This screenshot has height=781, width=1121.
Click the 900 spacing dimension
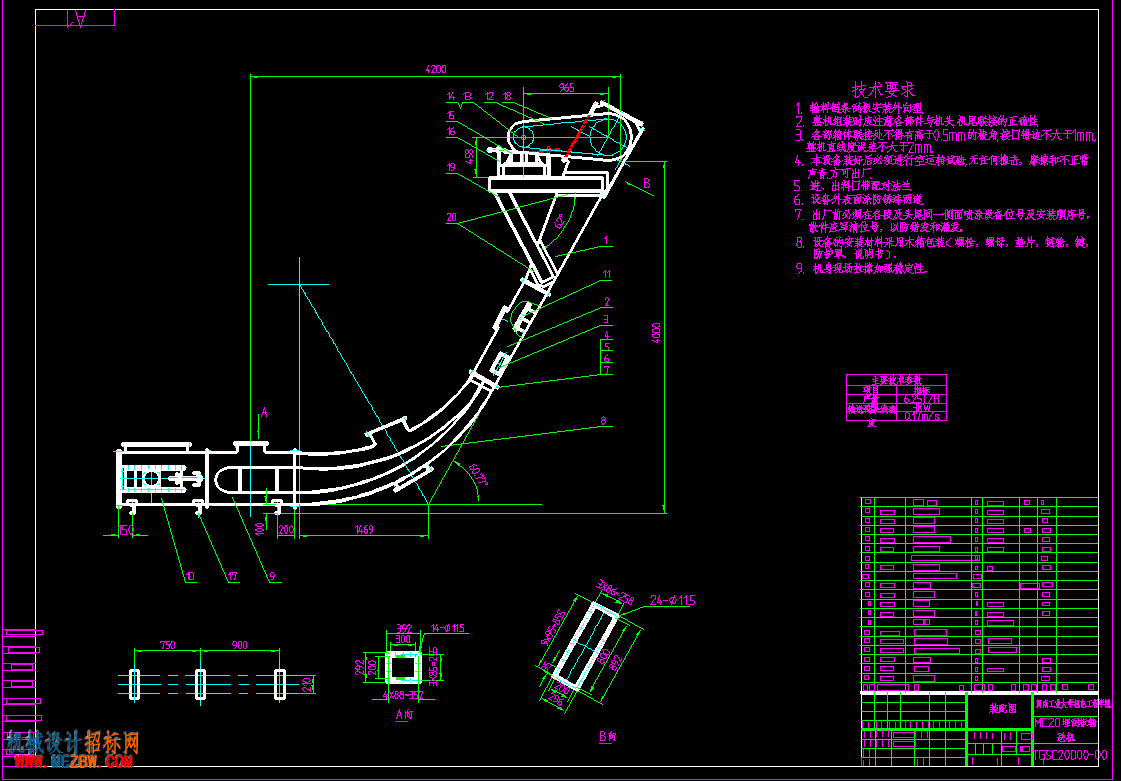point(239,645)
